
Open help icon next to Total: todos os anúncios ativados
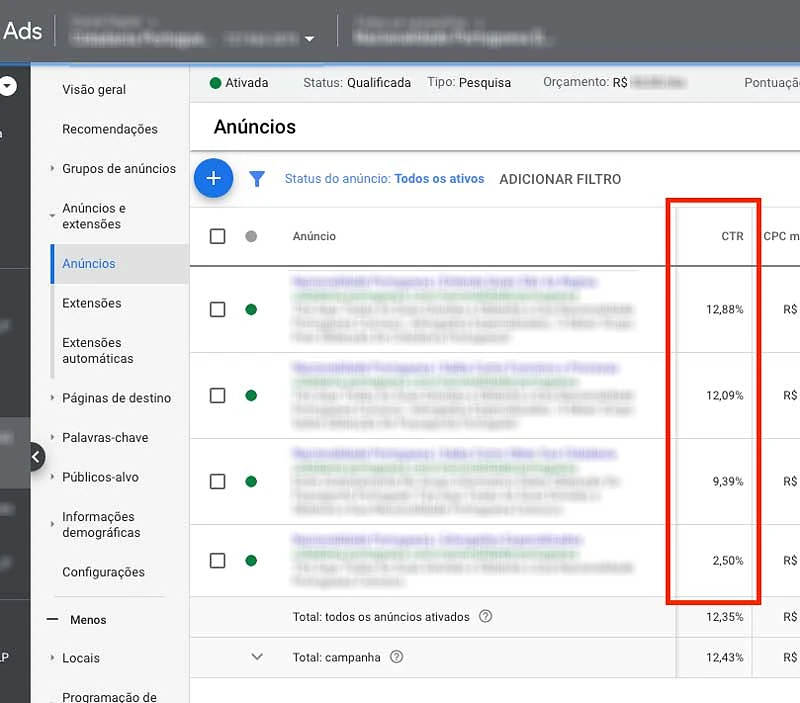pos(485,616)
